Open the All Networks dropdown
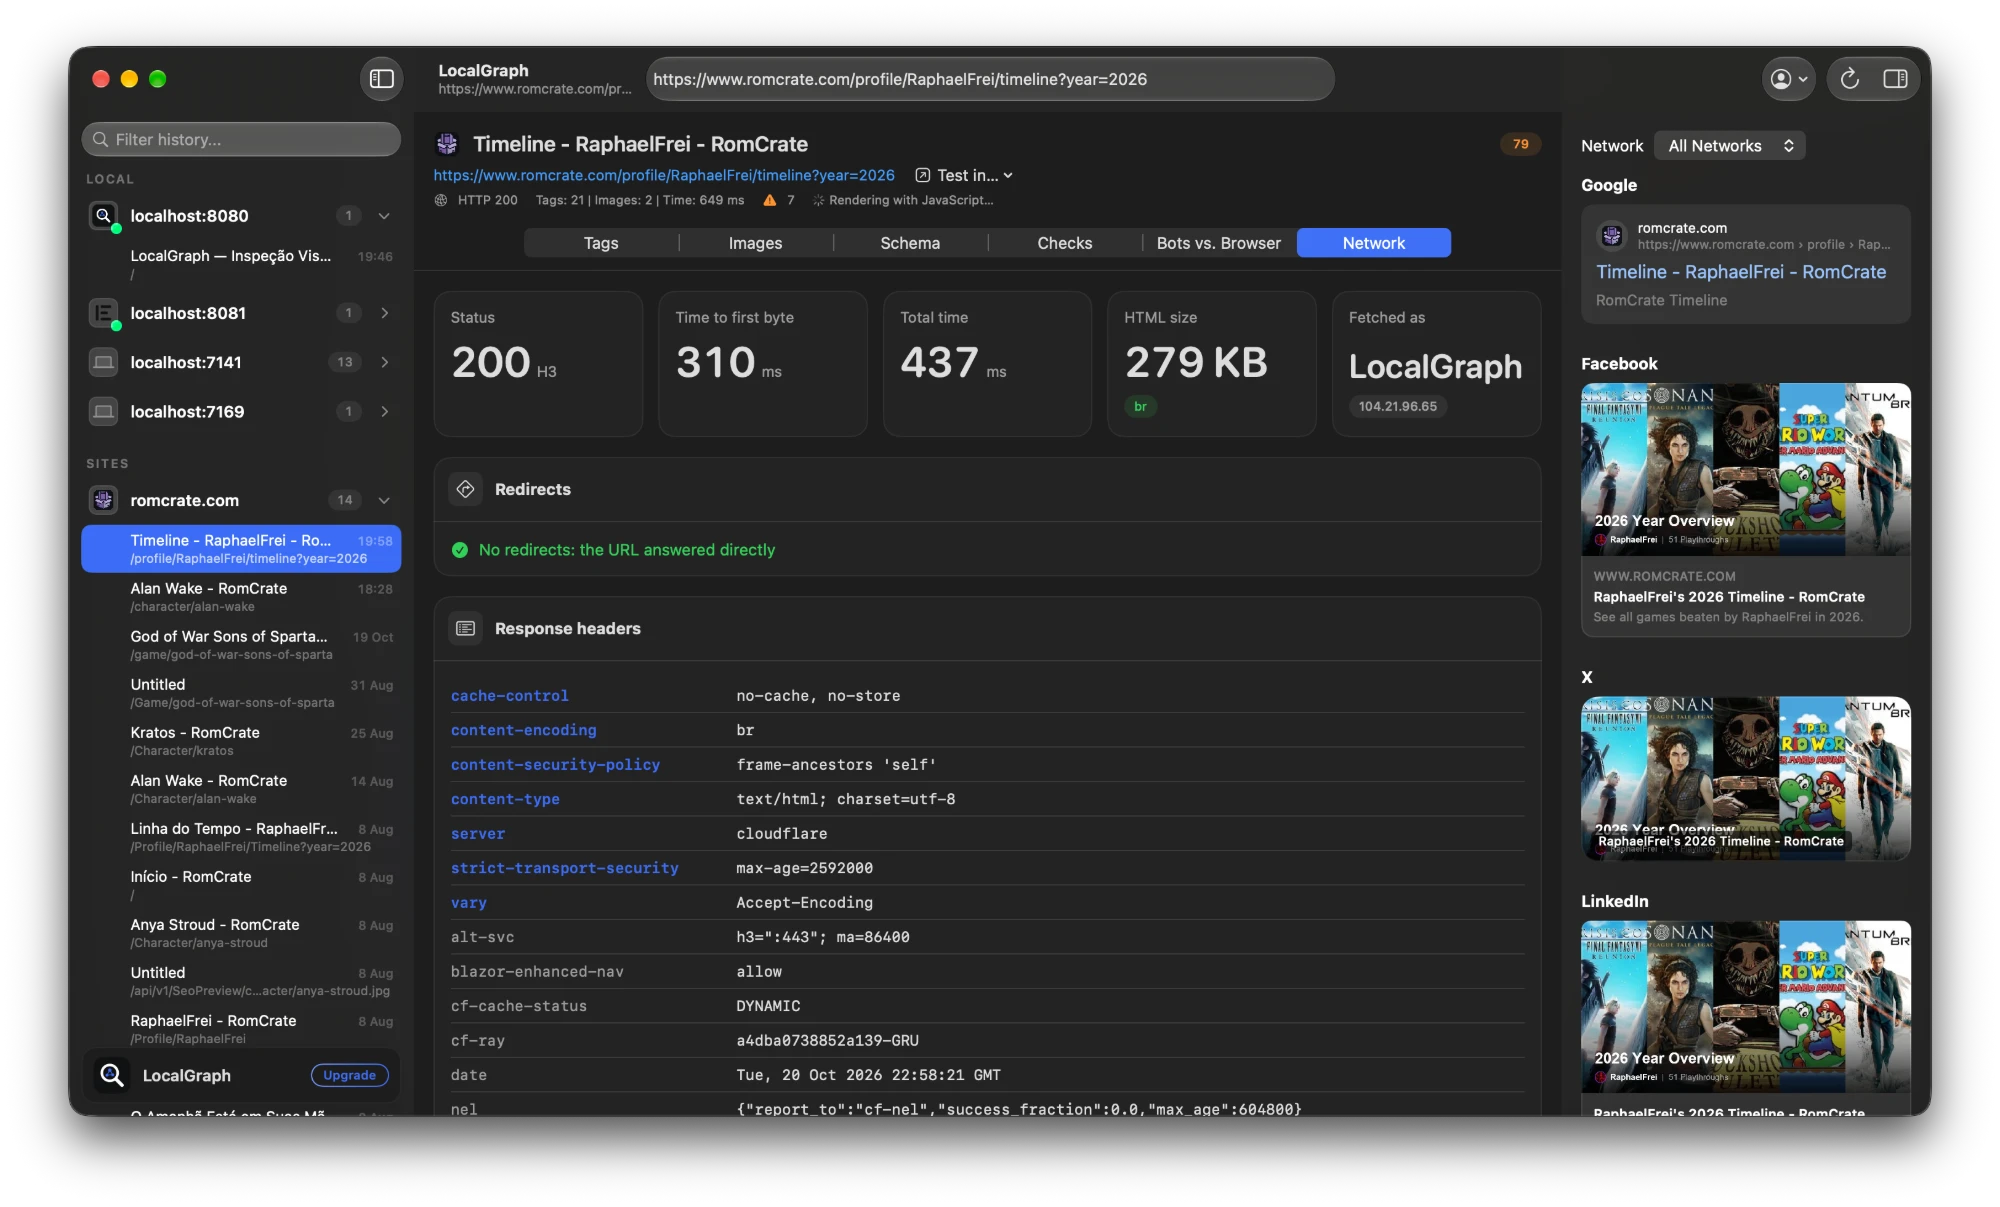Screen dimensions: 2000x1207 coord(1730,146)
